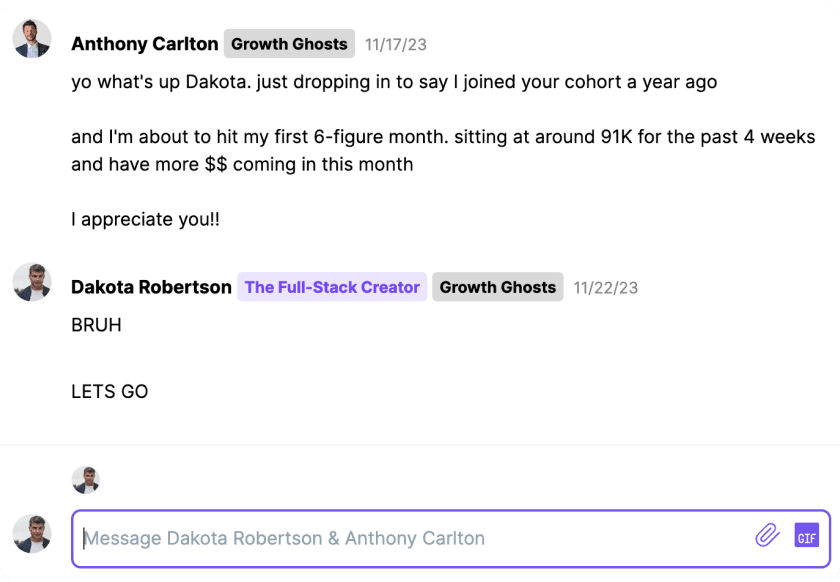
Task: Click the 'yo what's up Dakota' message line
Action: point(394,82)
